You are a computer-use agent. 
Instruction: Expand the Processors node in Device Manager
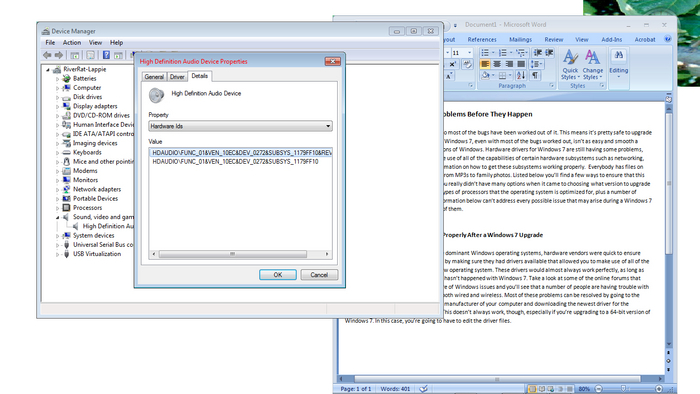coord(58,208)
